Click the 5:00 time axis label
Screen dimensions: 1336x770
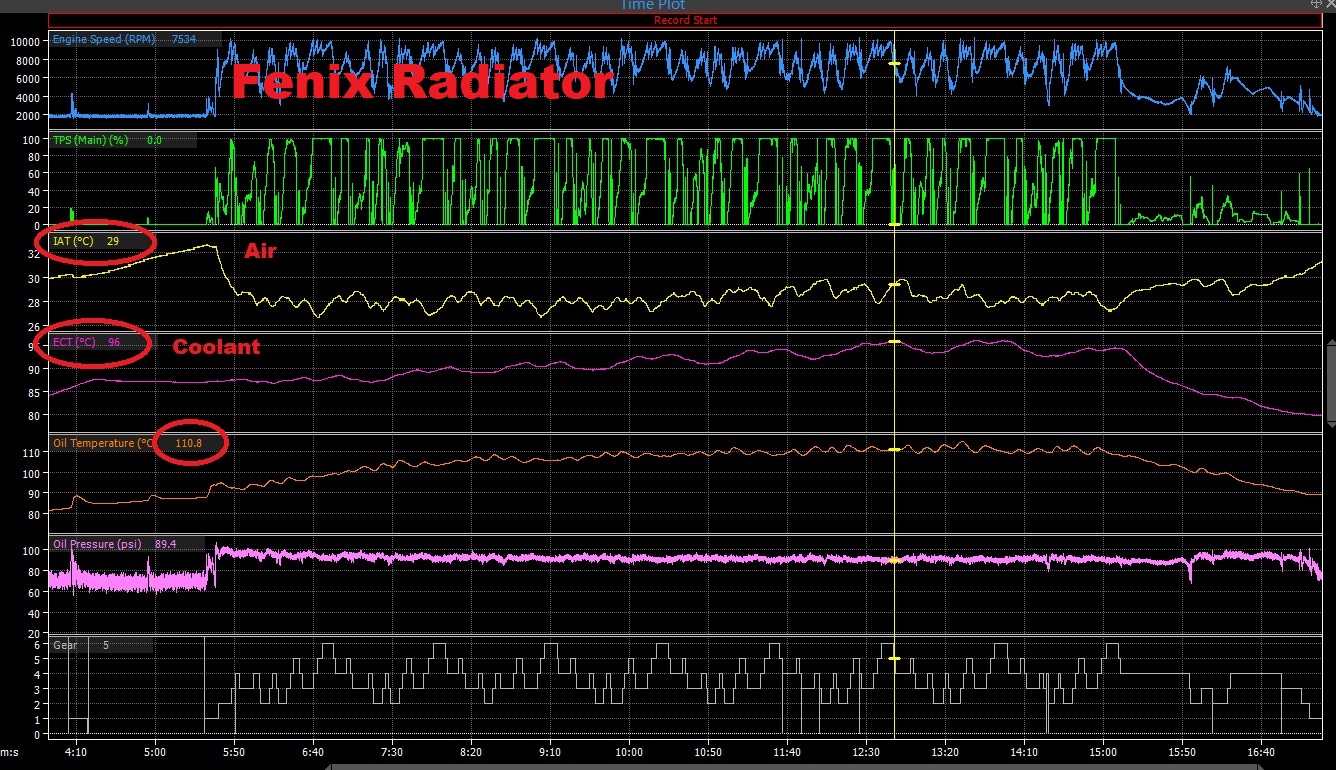coord(154,751)
